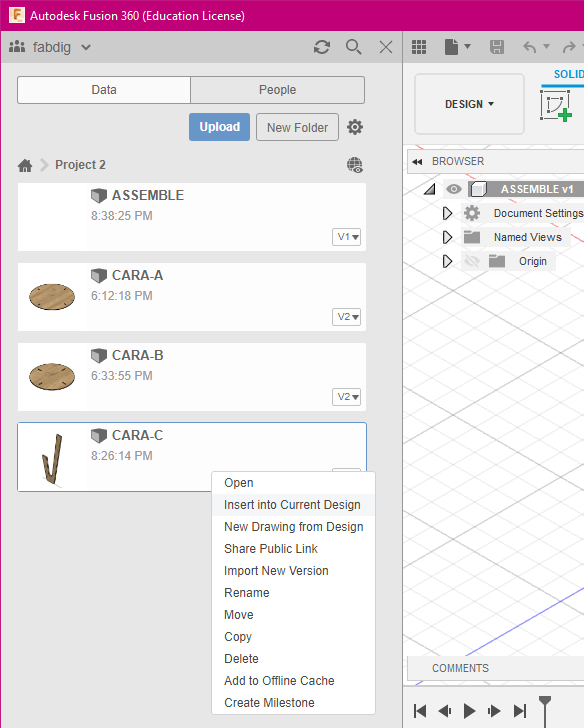Switch to the People tab
The height and width of the screenshot is (728, 584).
pyautogui.click(x=278, y=90)
